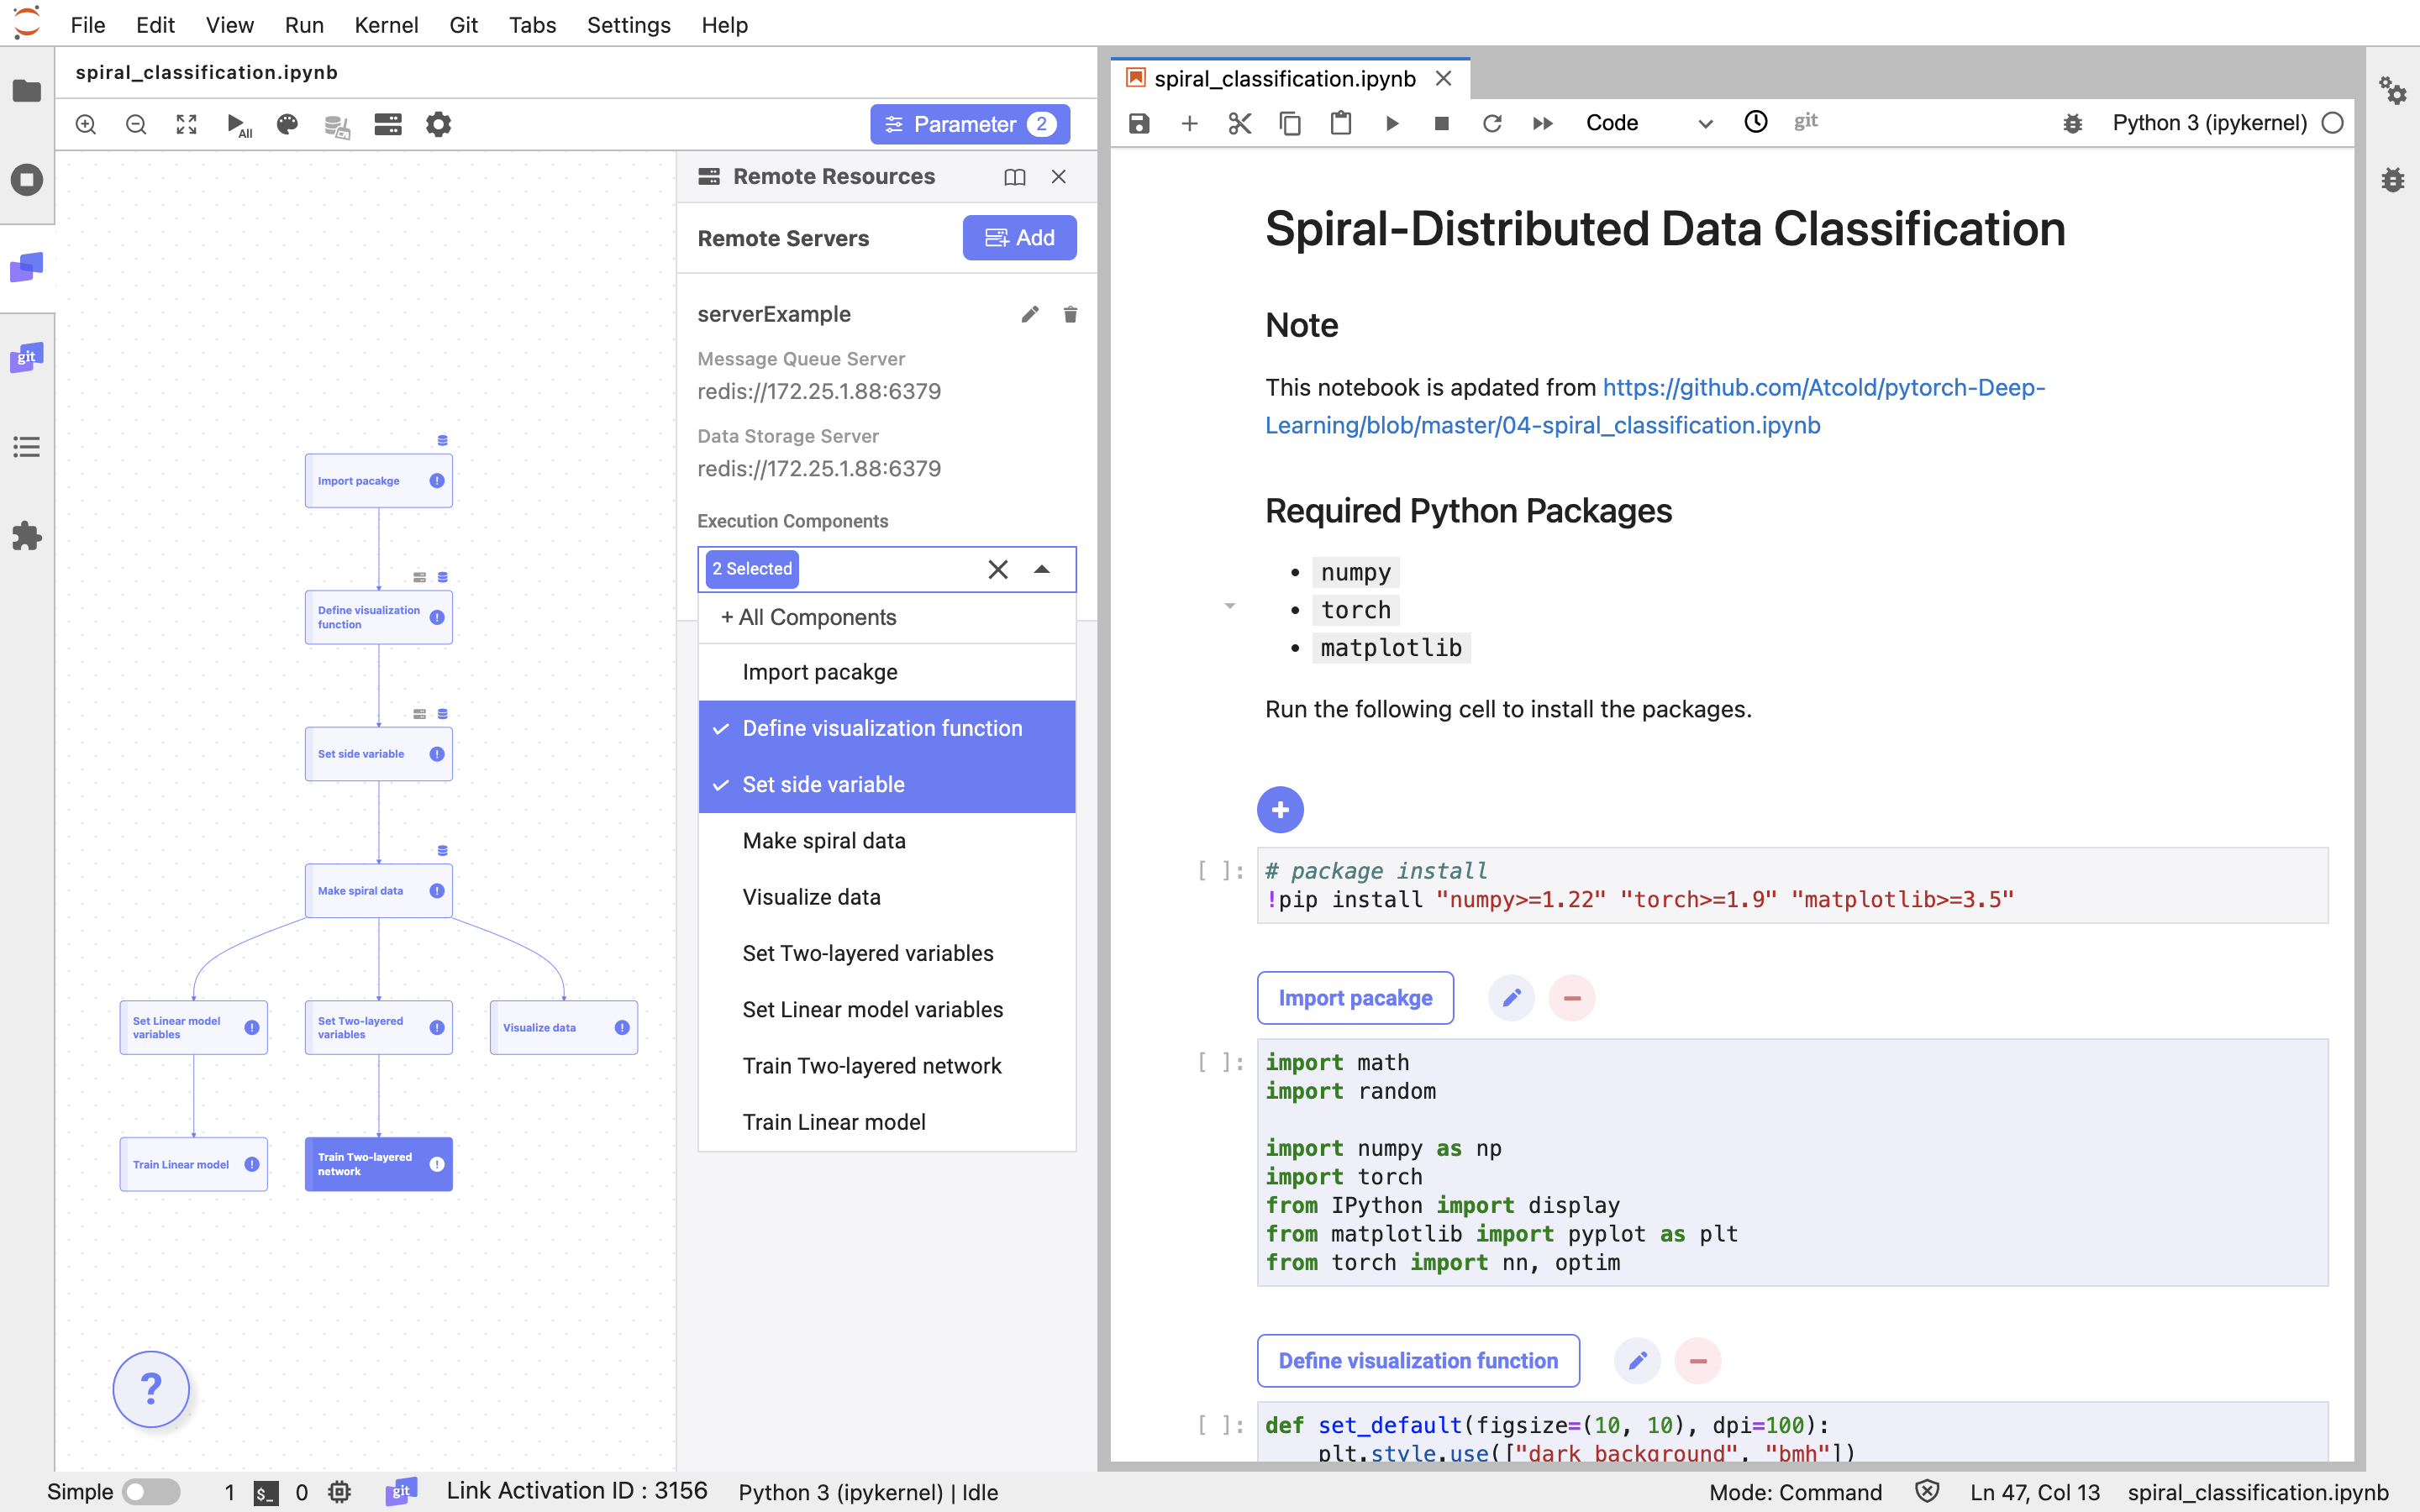
Task: Collapse the Execution Components dropdown arrow
Action: pos(1042,569)
